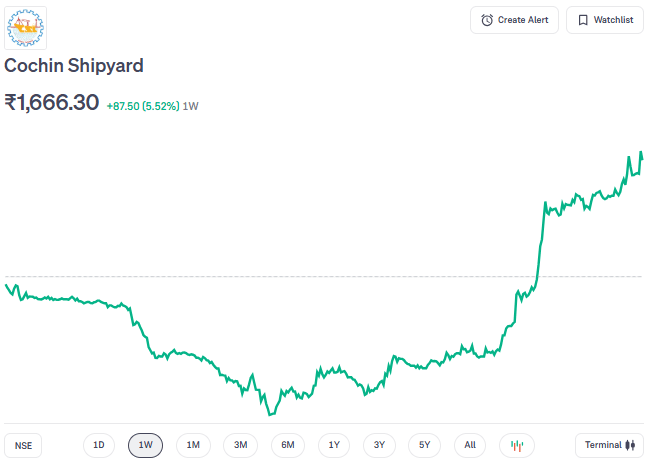Click the ₹1,666.30 current price
Viewport: 653px width, 470px height.
(52, 103)
